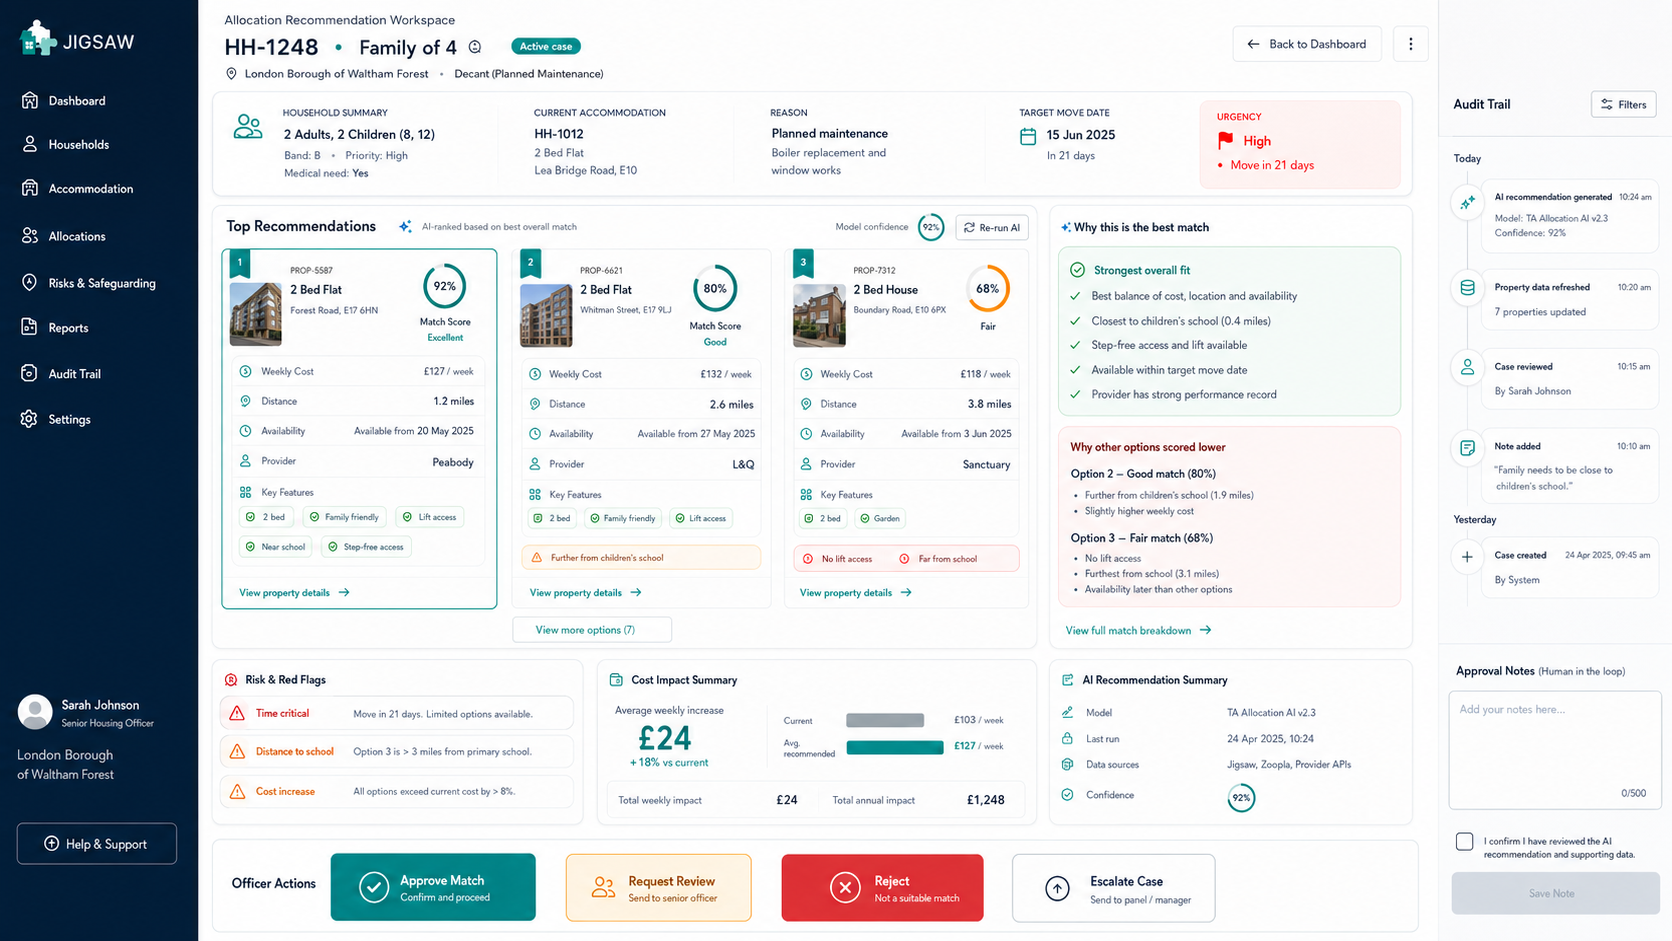
Task: View property details for PROP-5587
Action: pos(294,593)
